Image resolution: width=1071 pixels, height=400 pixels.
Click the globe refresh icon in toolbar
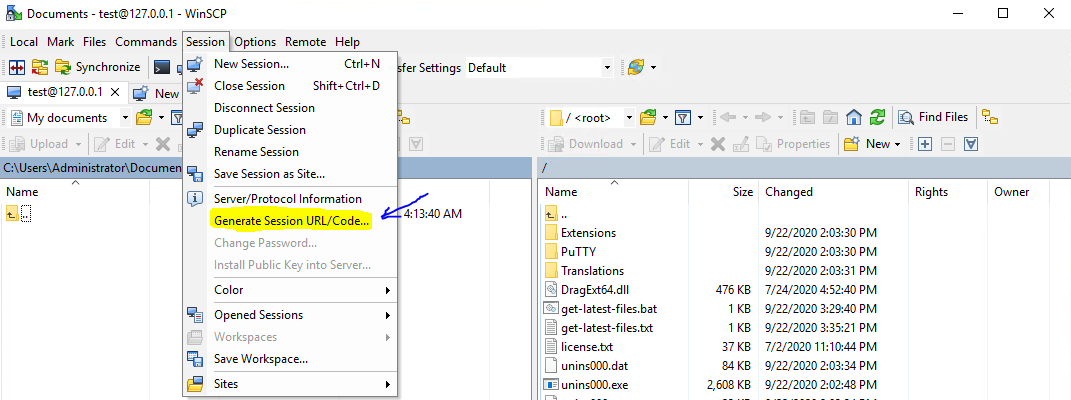[x=635, y=67]
